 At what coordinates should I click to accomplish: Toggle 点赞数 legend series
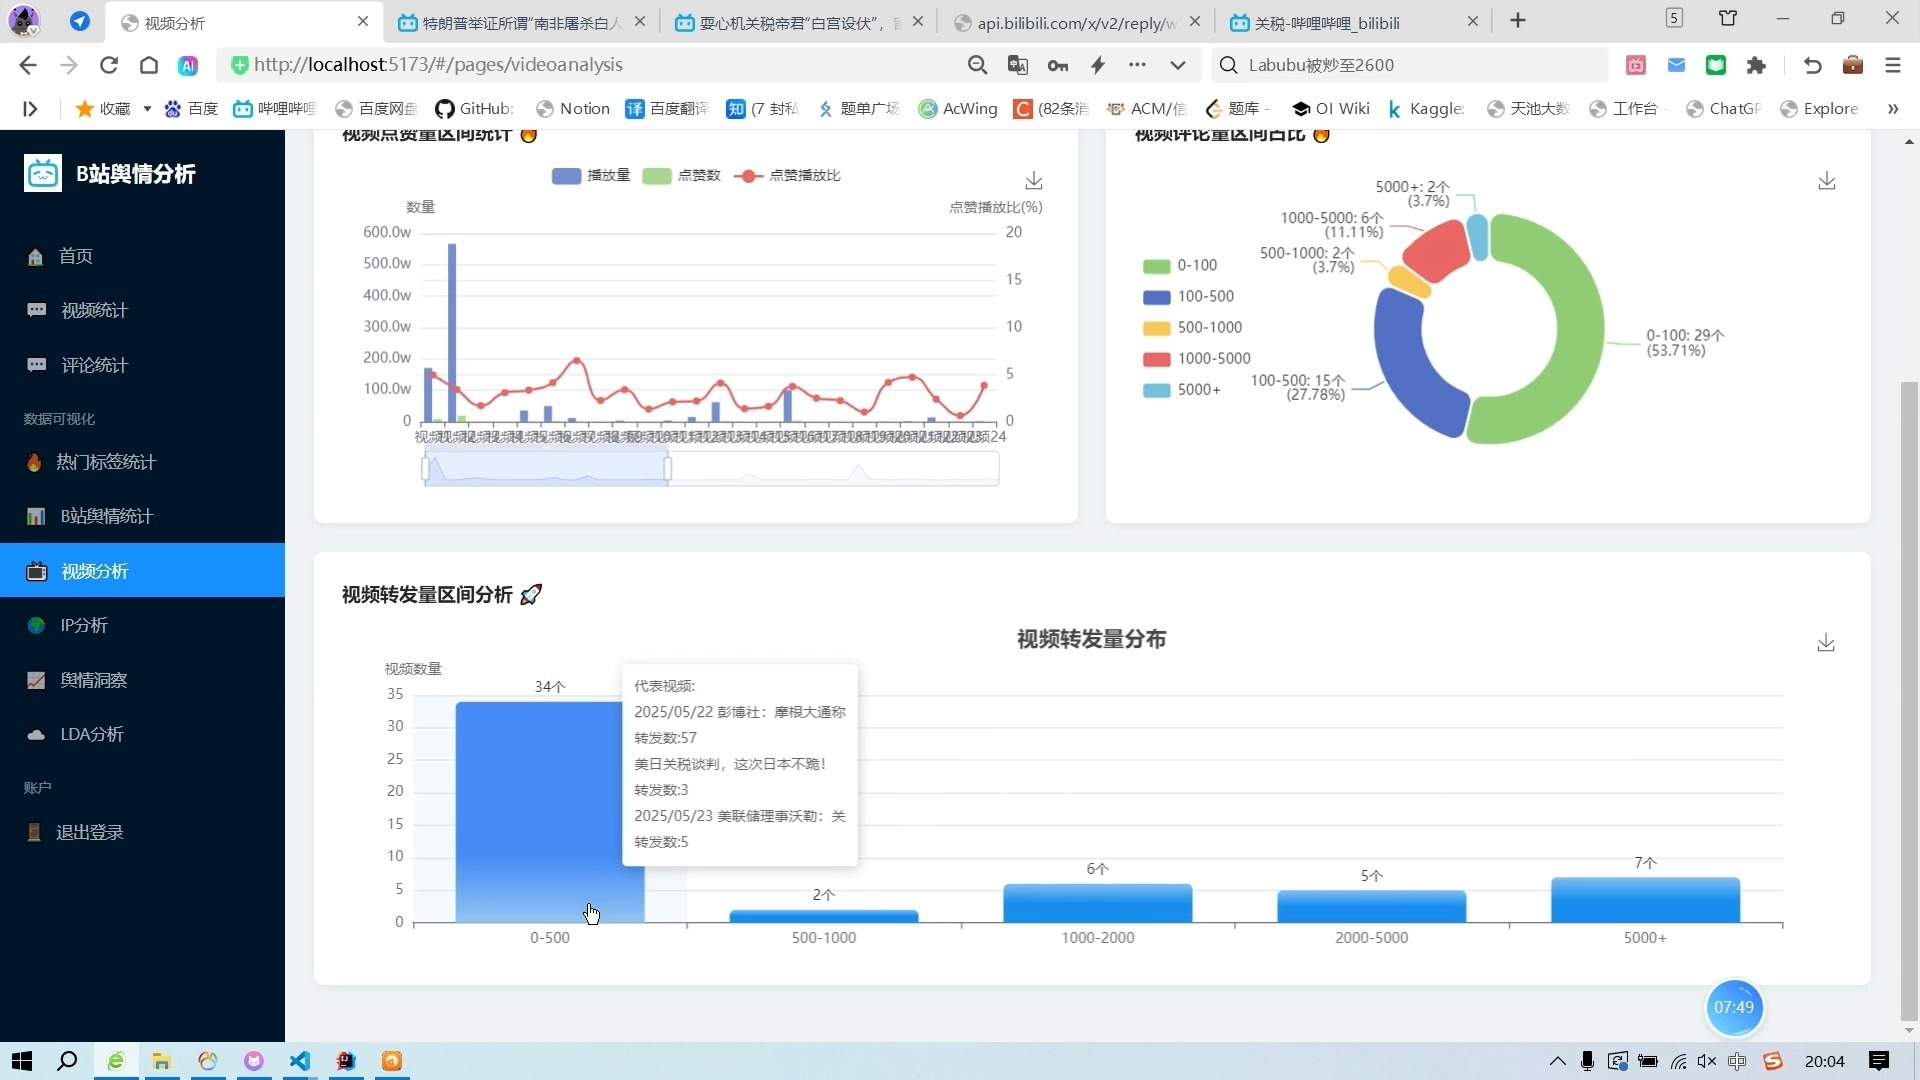(x=681, y=176)
